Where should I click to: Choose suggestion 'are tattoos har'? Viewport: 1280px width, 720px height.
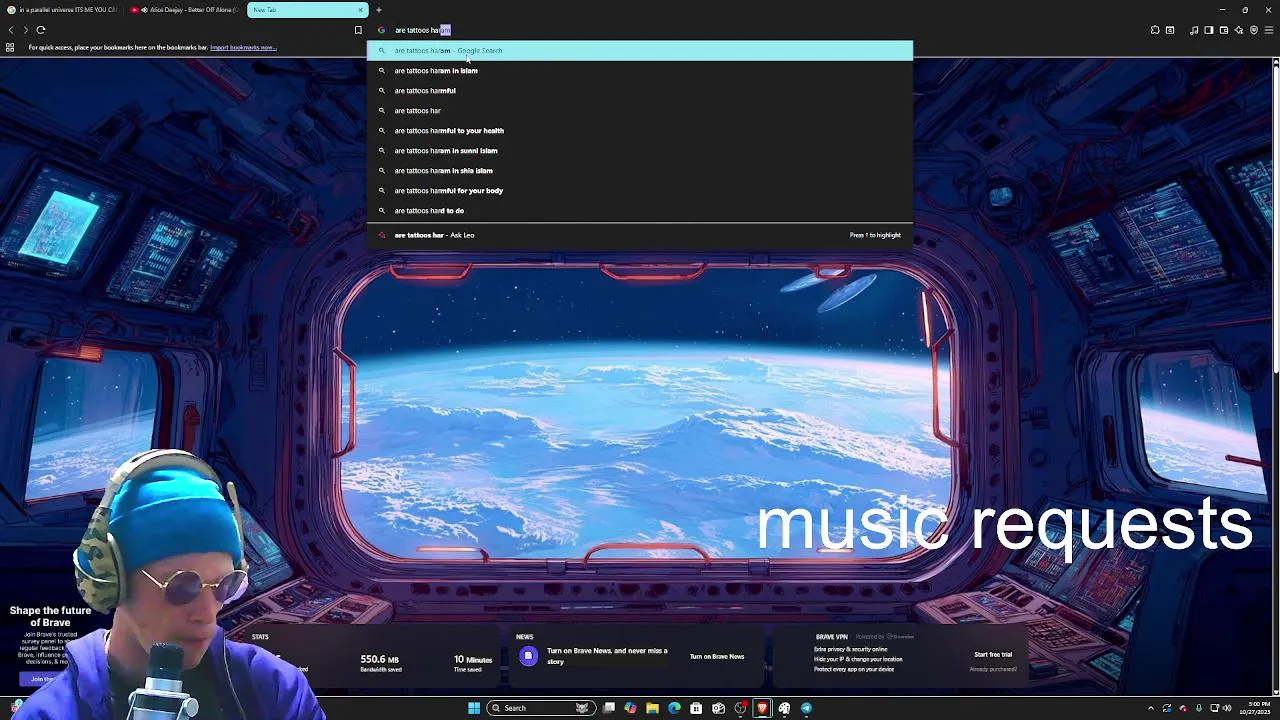click(x=640, y=110)
